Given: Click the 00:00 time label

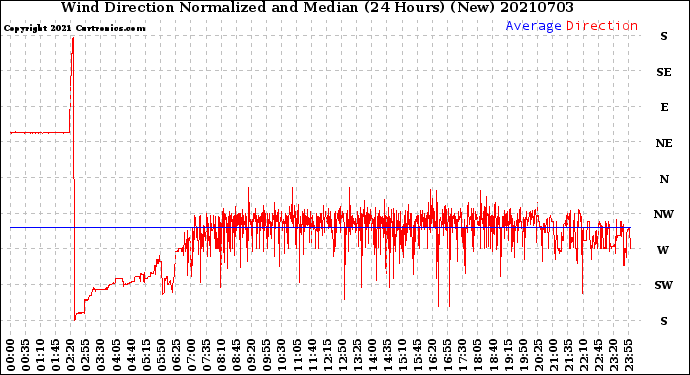Looking at the screenshot, I should tap(11, 356).
